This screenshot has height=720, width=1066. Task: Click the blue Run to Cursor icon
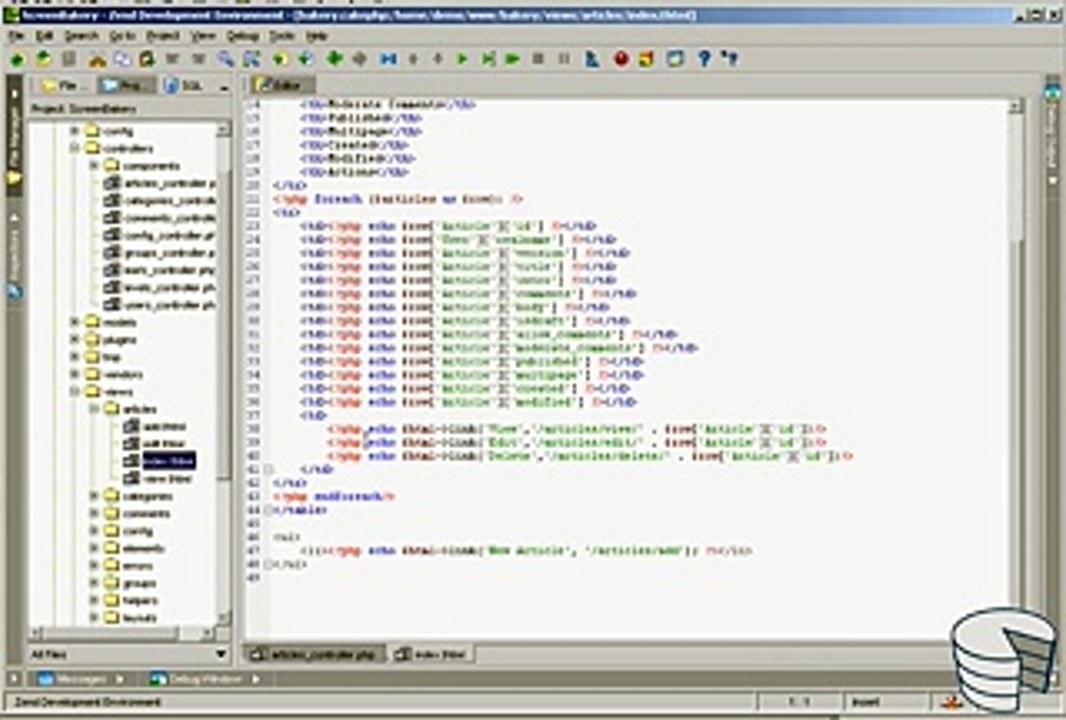[388, 60]
